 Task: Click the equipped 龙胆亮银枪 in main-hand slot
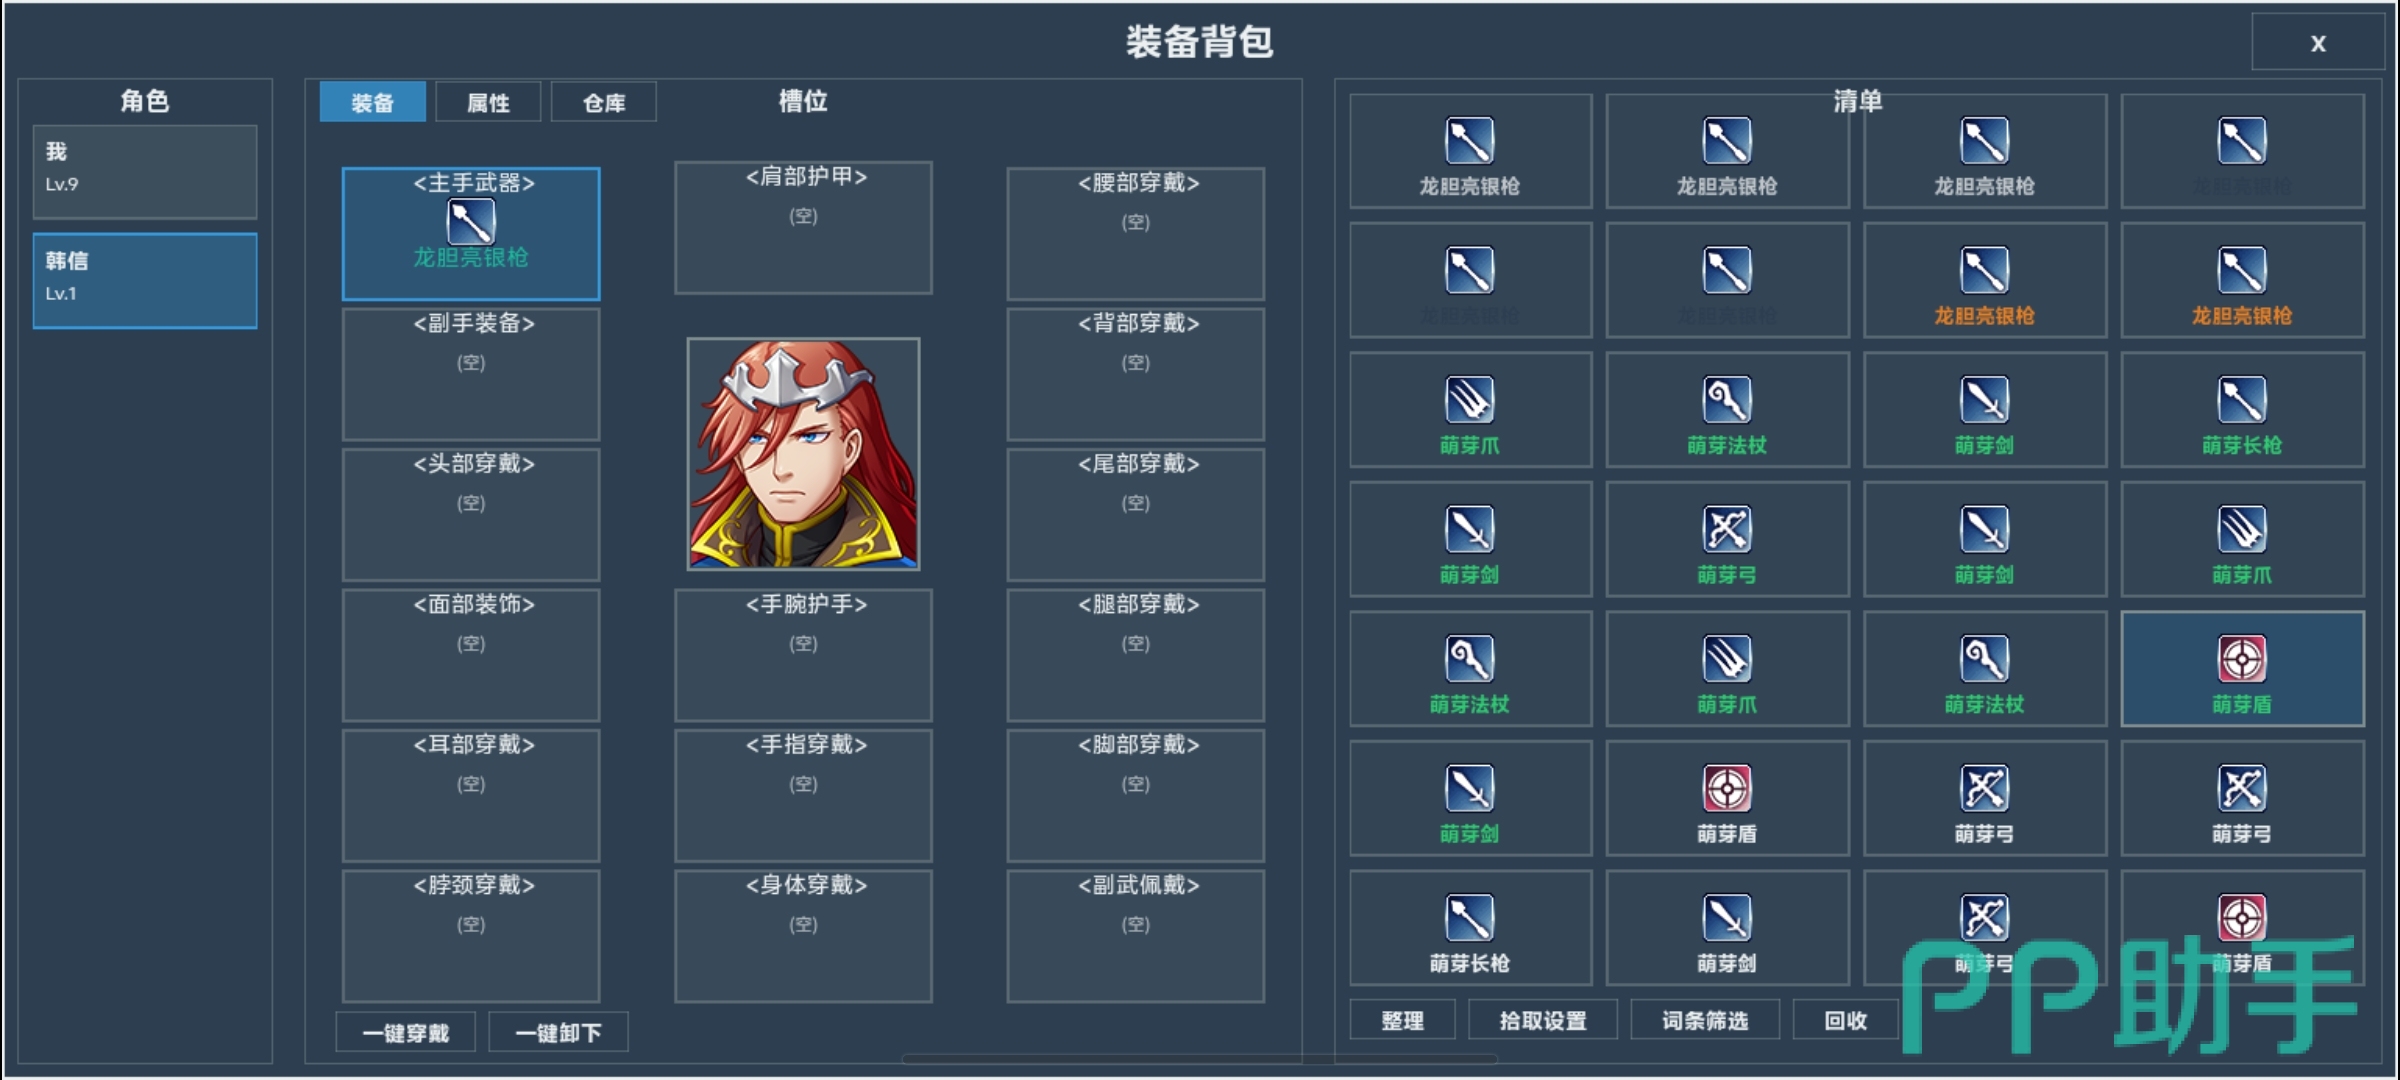pos(471,234)
